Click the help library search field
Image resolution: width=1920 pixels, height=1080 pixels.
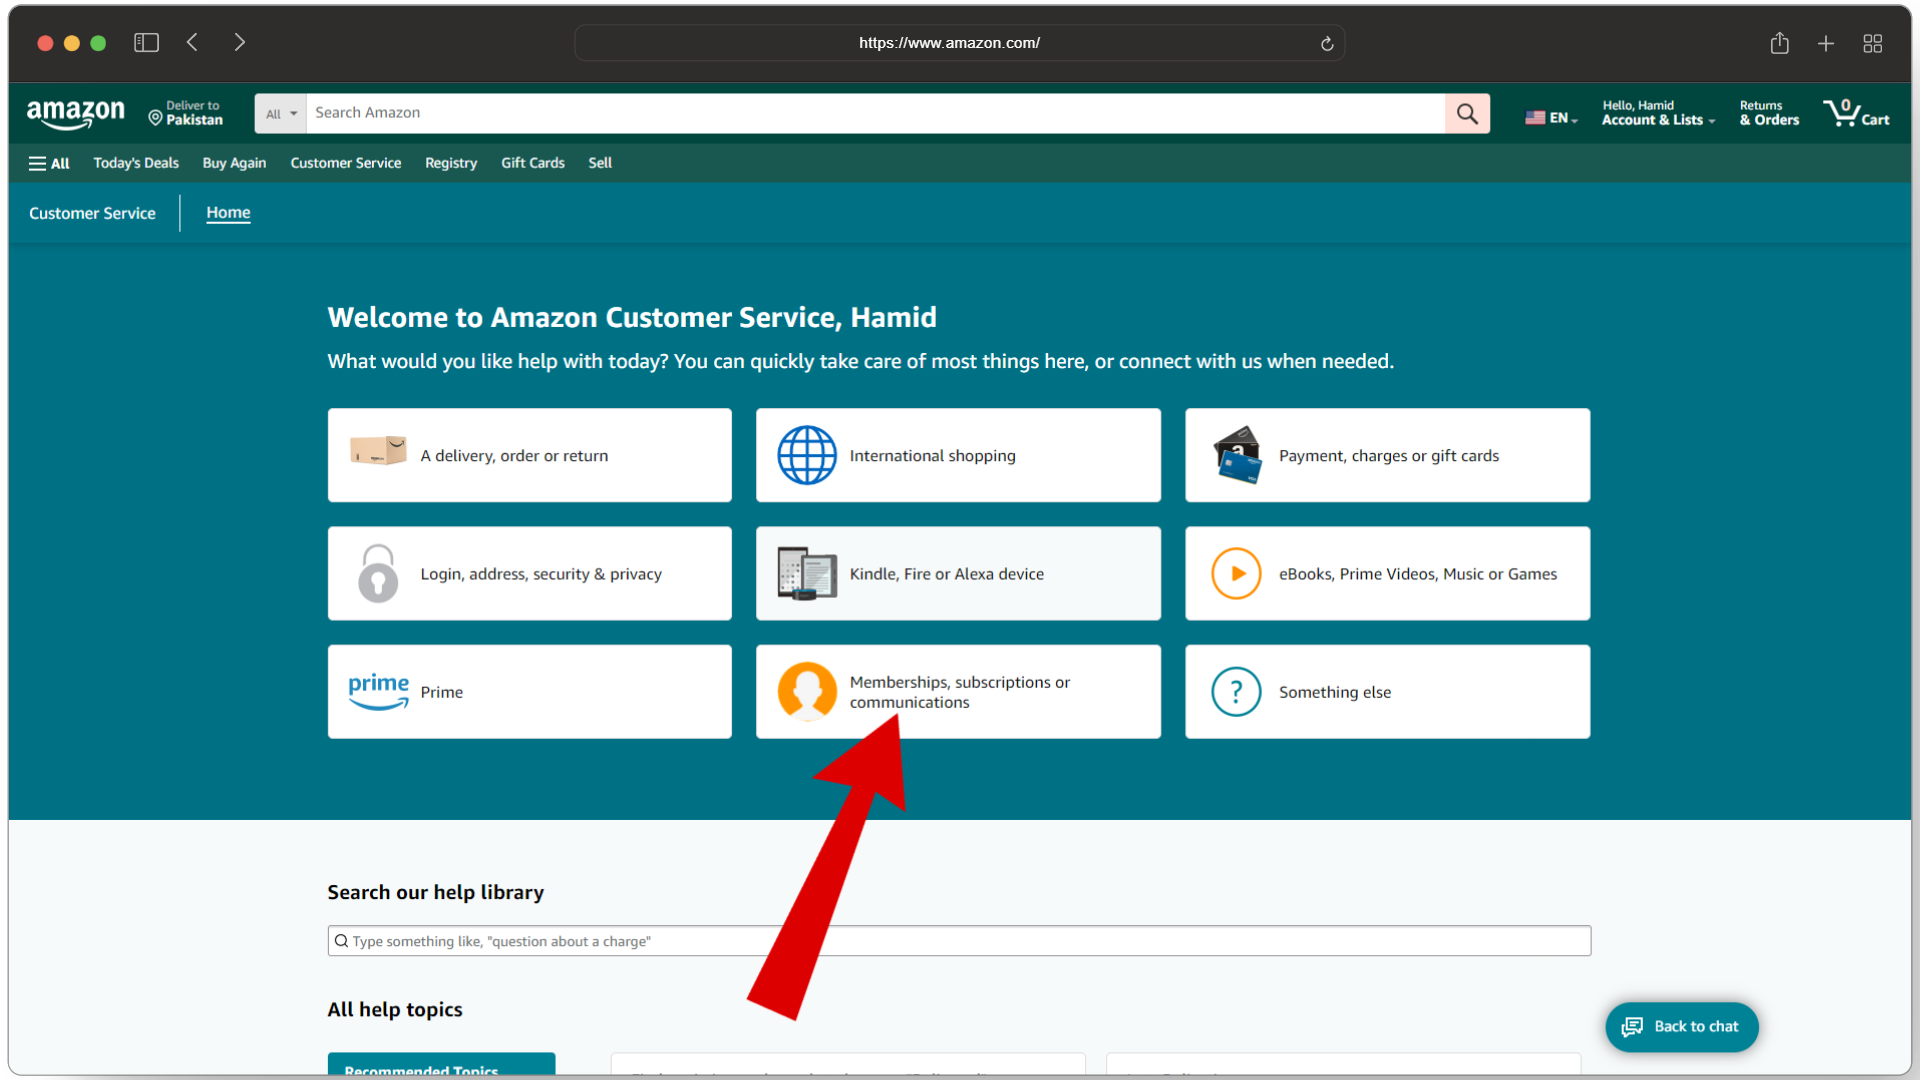[958, 941]
